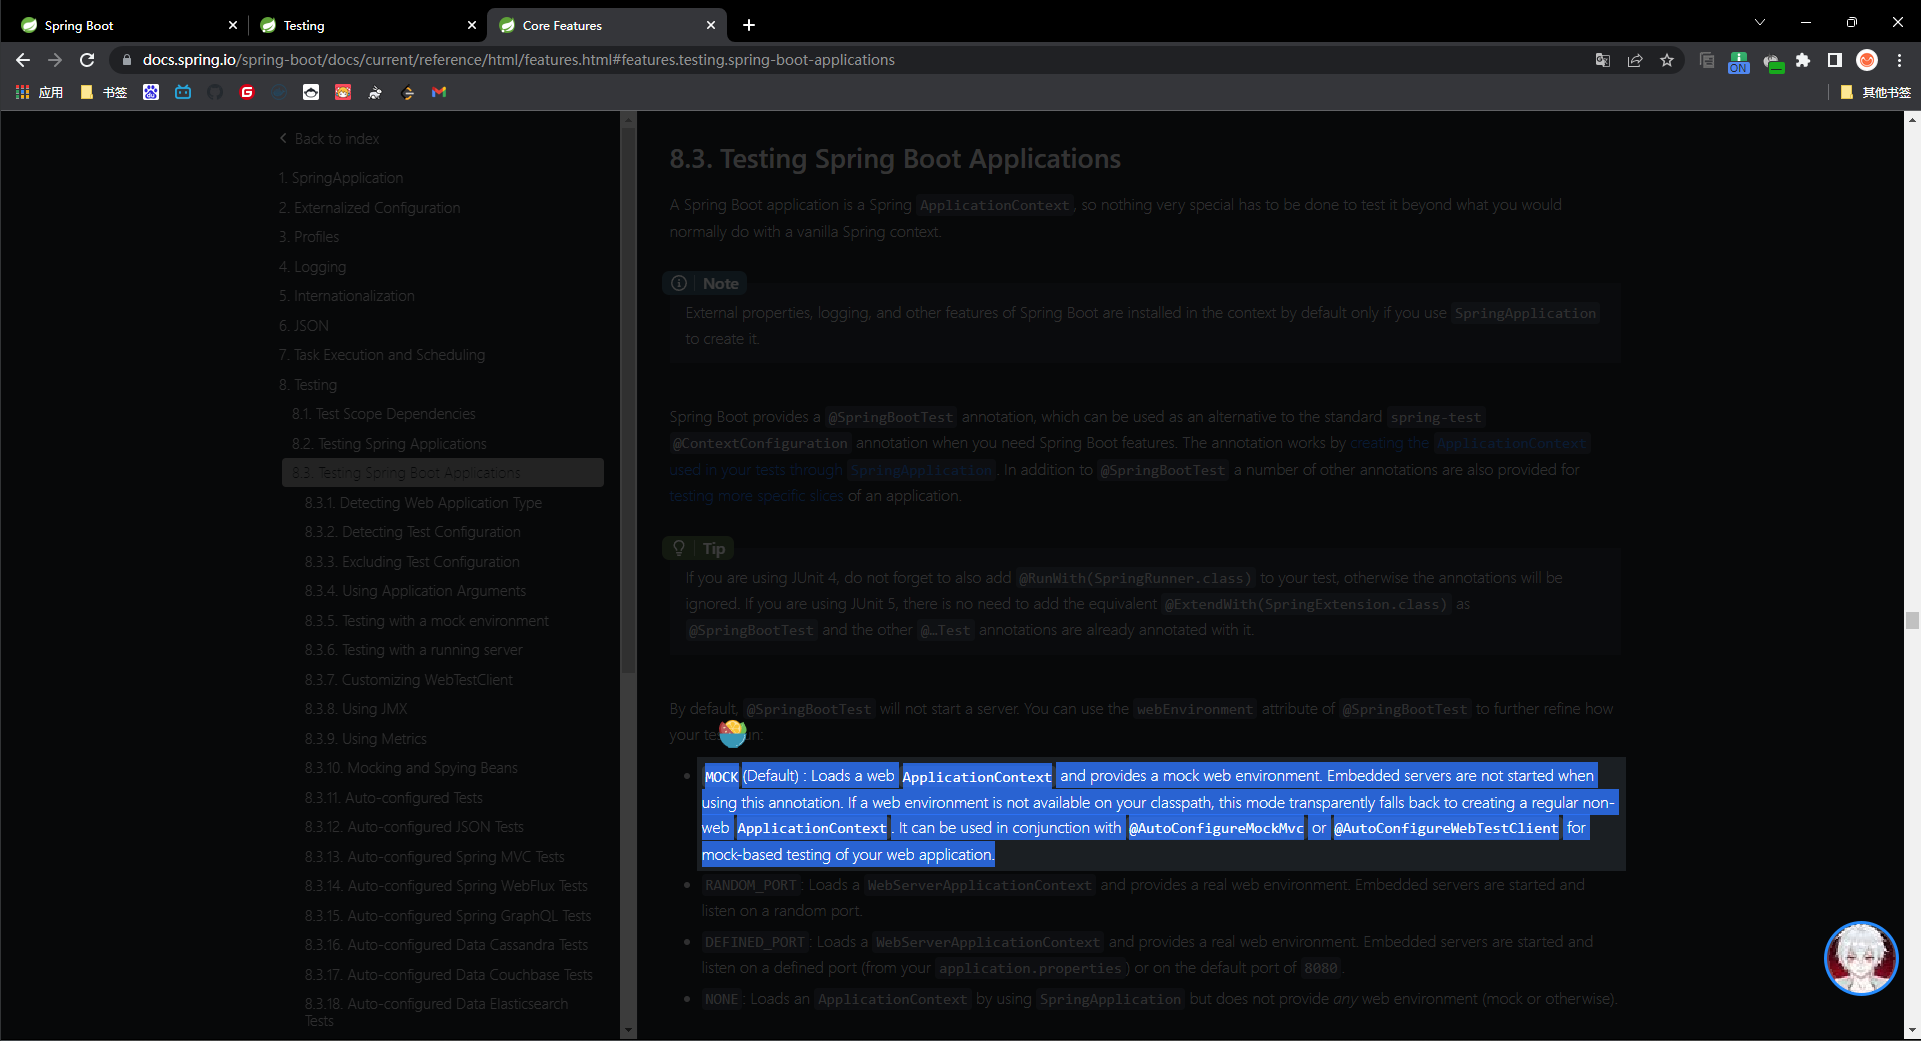1921x1041 pixels.
Task: Open 8.3.5. Testing with a mock environment
Action: (x=427, y=621)
